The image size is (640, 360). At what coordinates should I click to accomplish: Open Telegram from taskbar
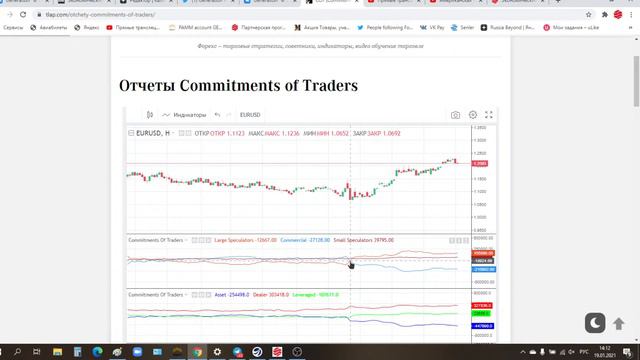(237, 352)
